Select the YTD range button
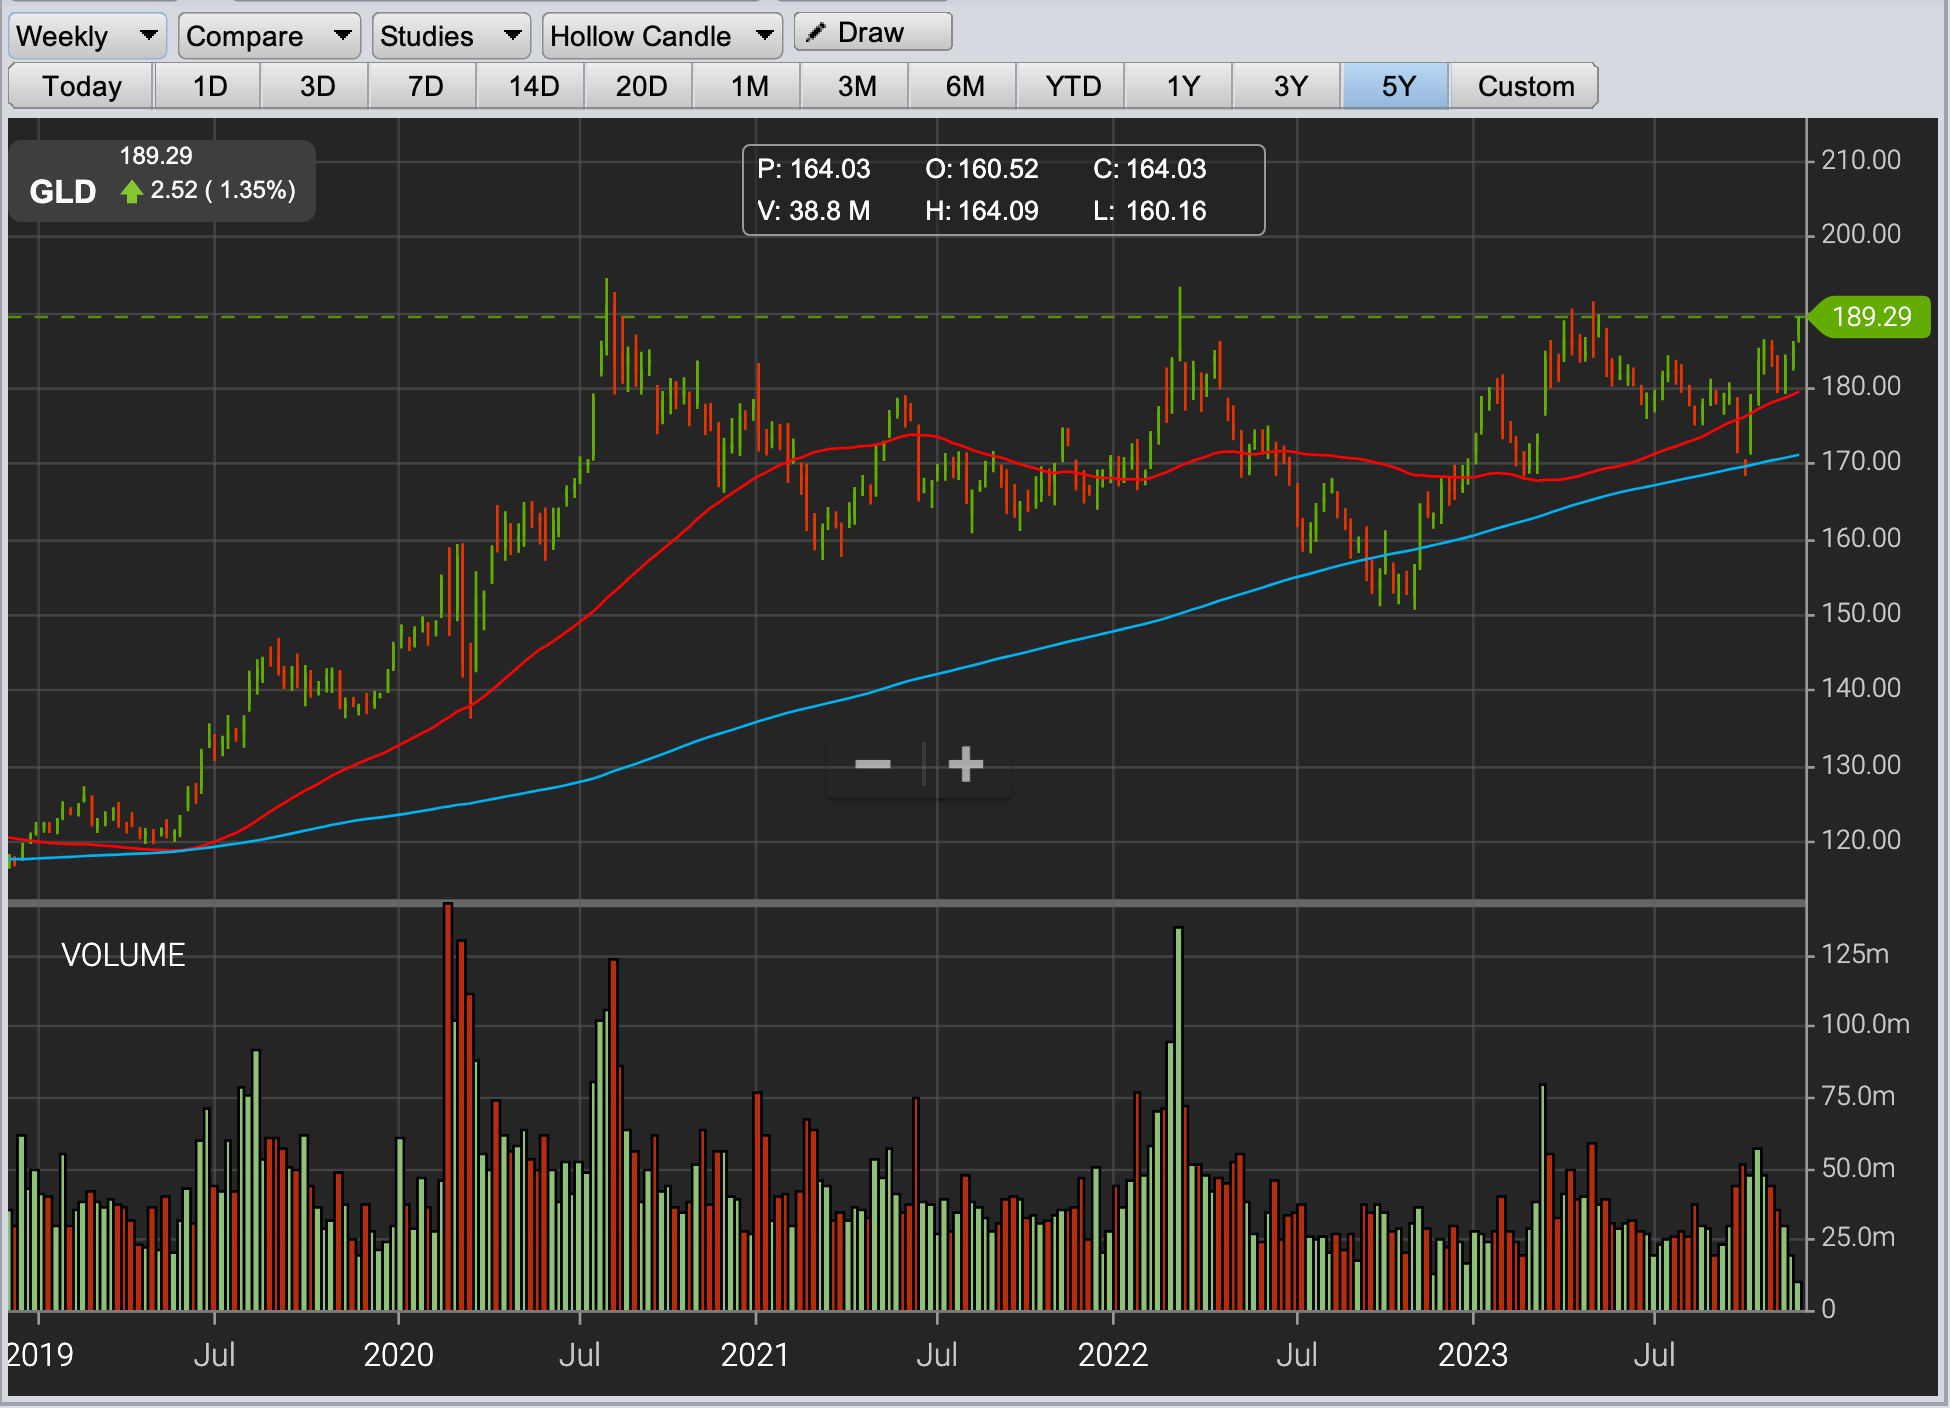Screen dimensions: 1950x1408 click(1072, 86)
